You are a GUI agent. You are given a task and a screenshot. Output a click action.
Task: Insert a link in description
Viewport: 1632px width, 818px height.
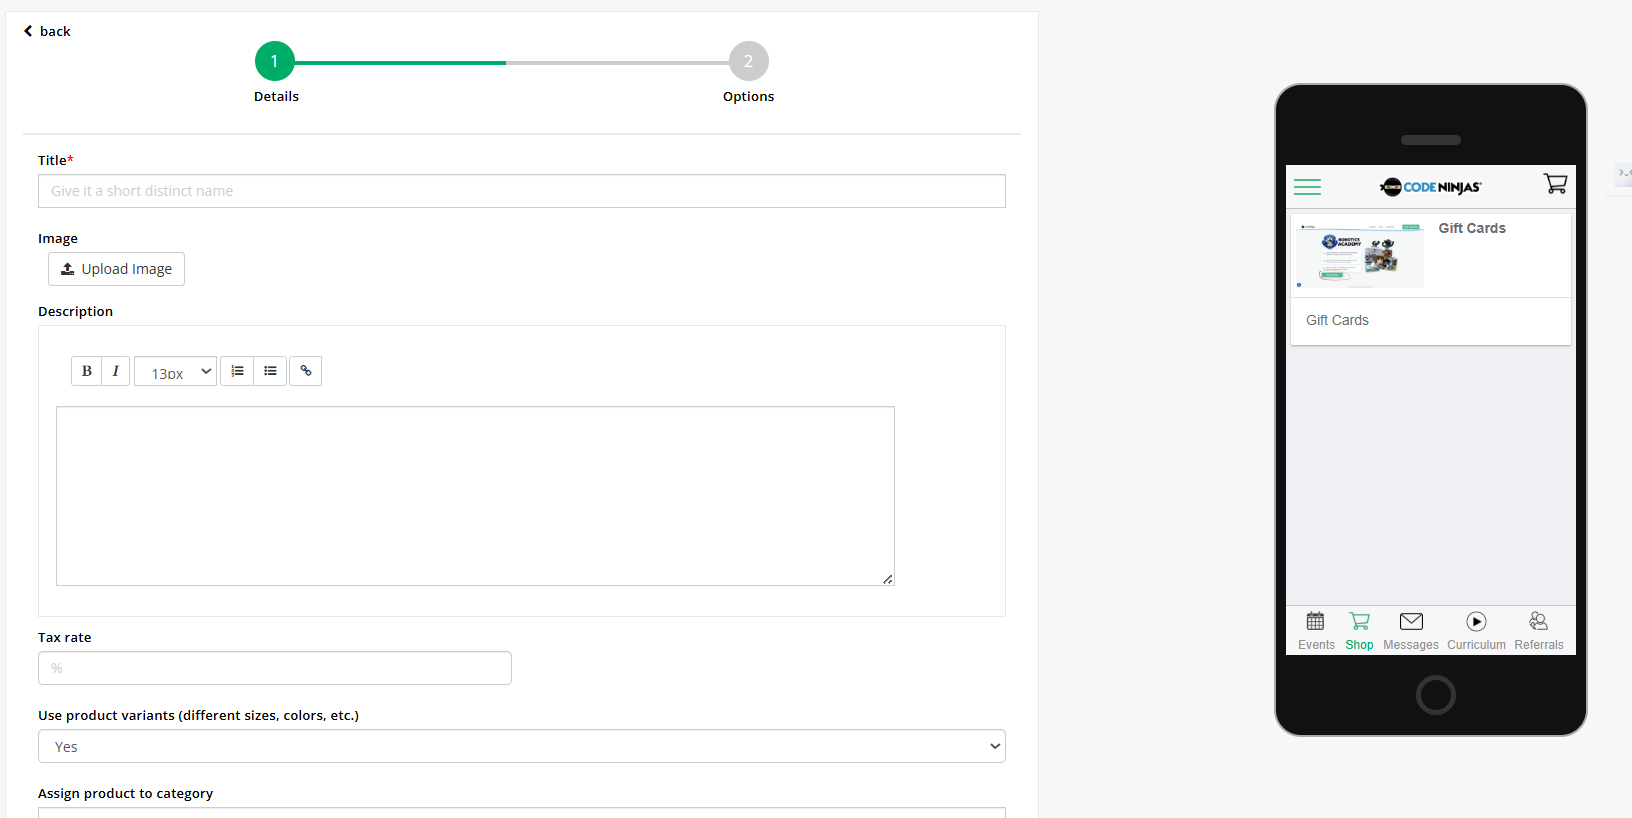click(306, 371)
